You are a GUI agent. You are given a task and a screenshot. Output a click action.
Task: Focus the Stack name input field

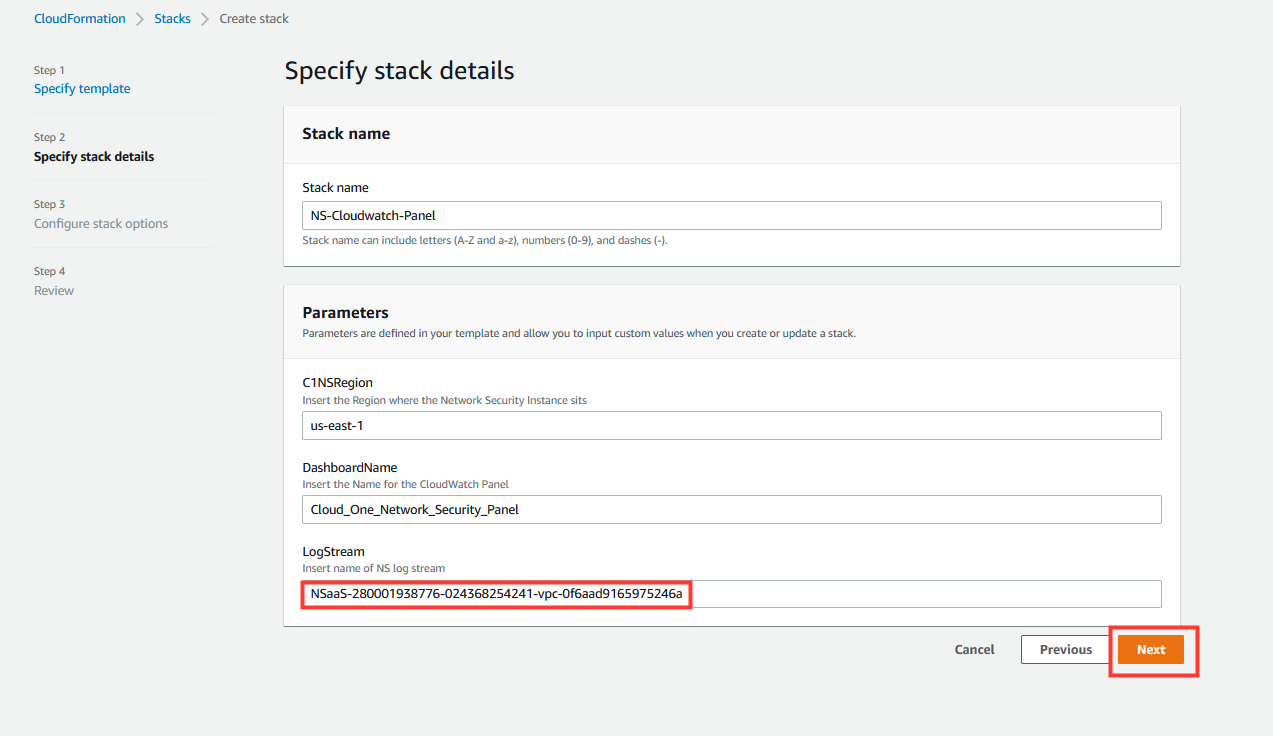732,215
